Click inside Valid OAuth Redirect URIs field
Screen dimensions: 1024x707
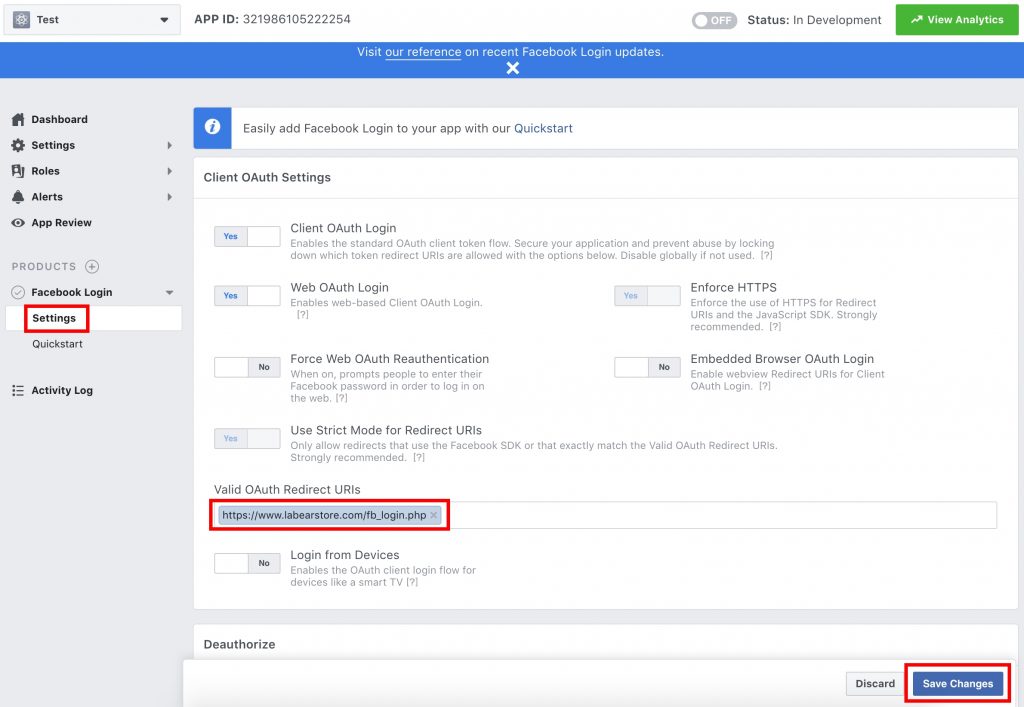pyautogui.click(x=720, y=515)
